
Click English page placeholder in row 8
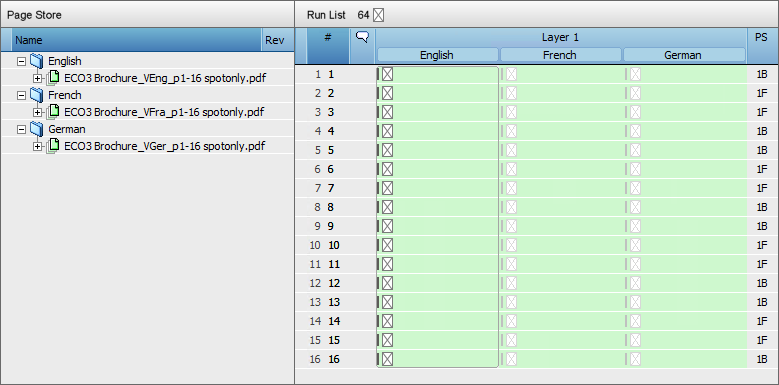[x=388, y=207]
